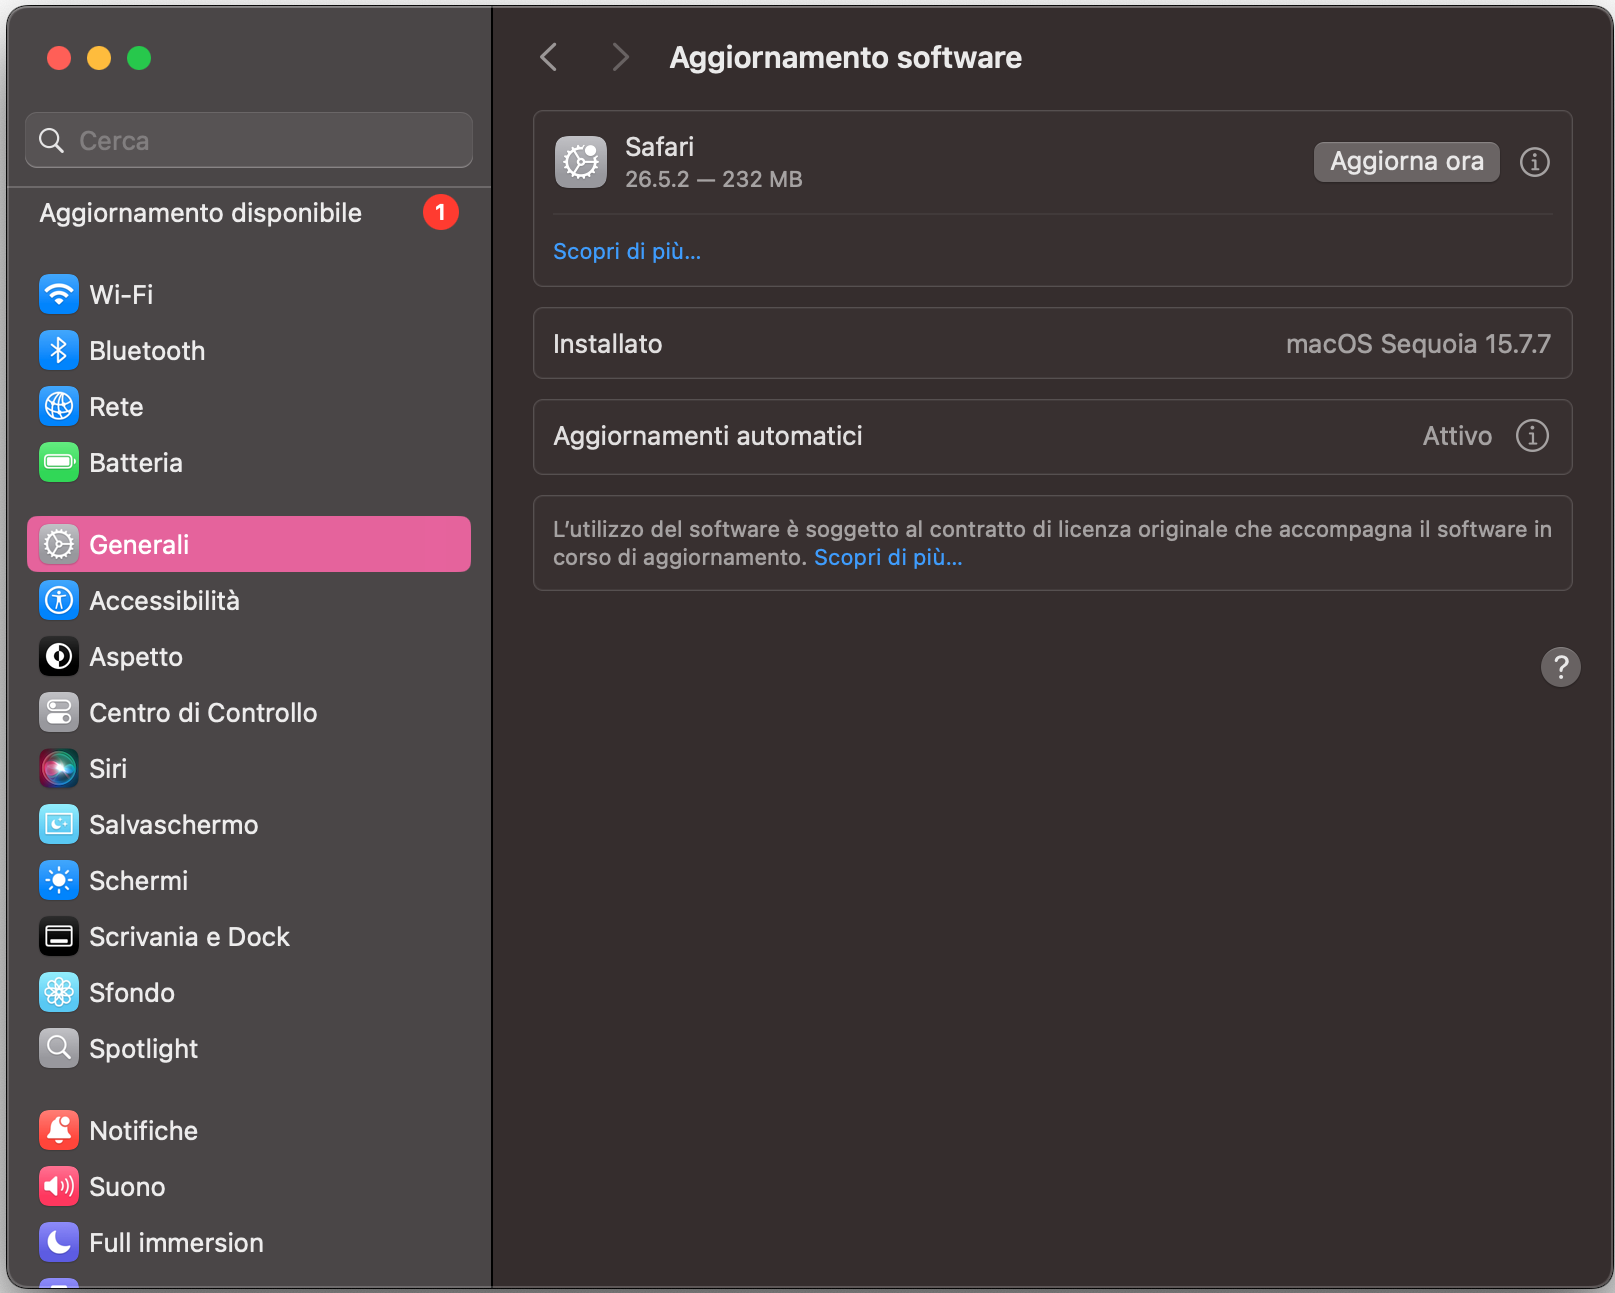Open Wi-Fi settings in sidebar
The height and width of the screenshot is (1293, 1615).
point(249,294)
